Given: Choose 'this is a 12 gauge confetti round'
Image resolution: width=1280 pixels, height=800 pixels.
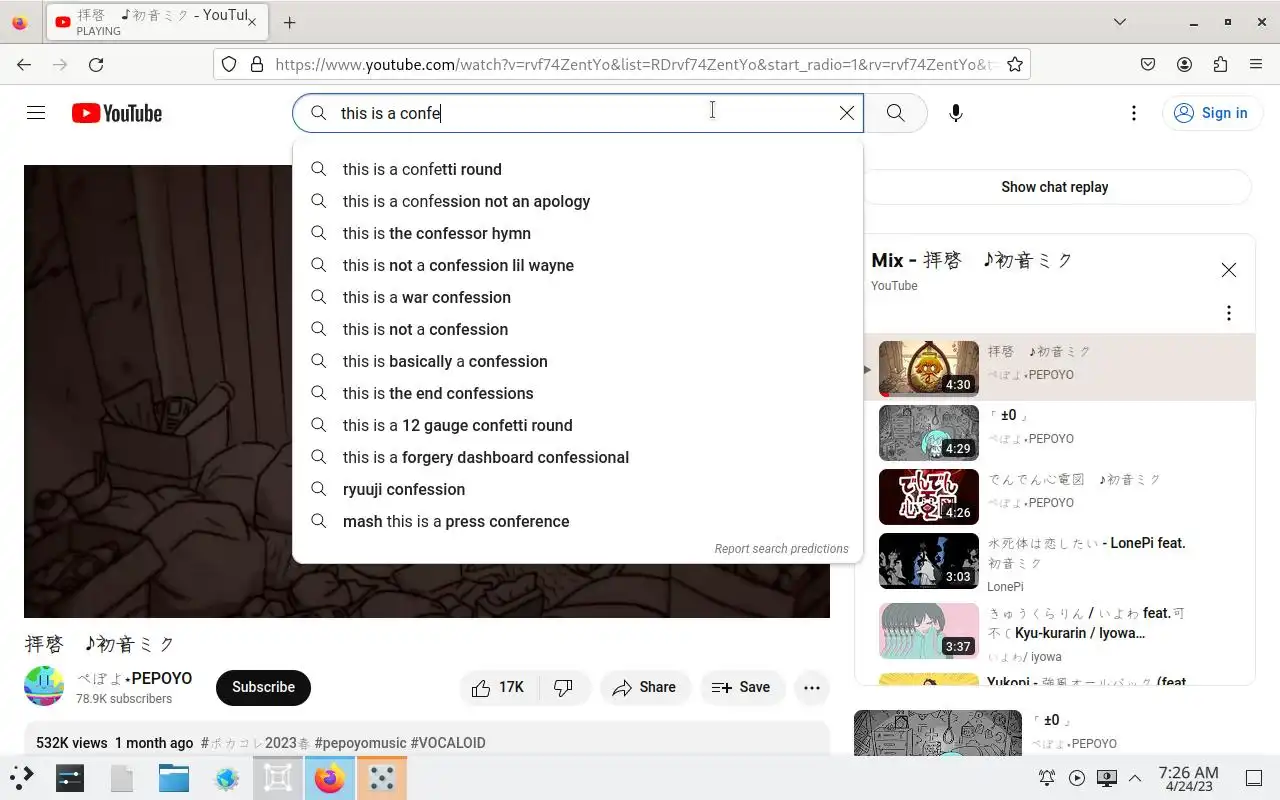Looking at the screenshot, I should click(x=577, y=425).
